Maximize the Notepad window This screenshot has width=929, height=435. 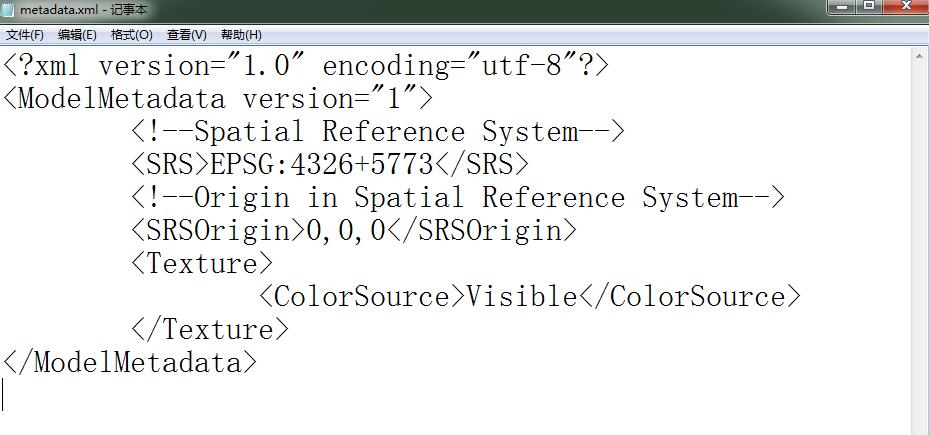[x=869, y=7]
